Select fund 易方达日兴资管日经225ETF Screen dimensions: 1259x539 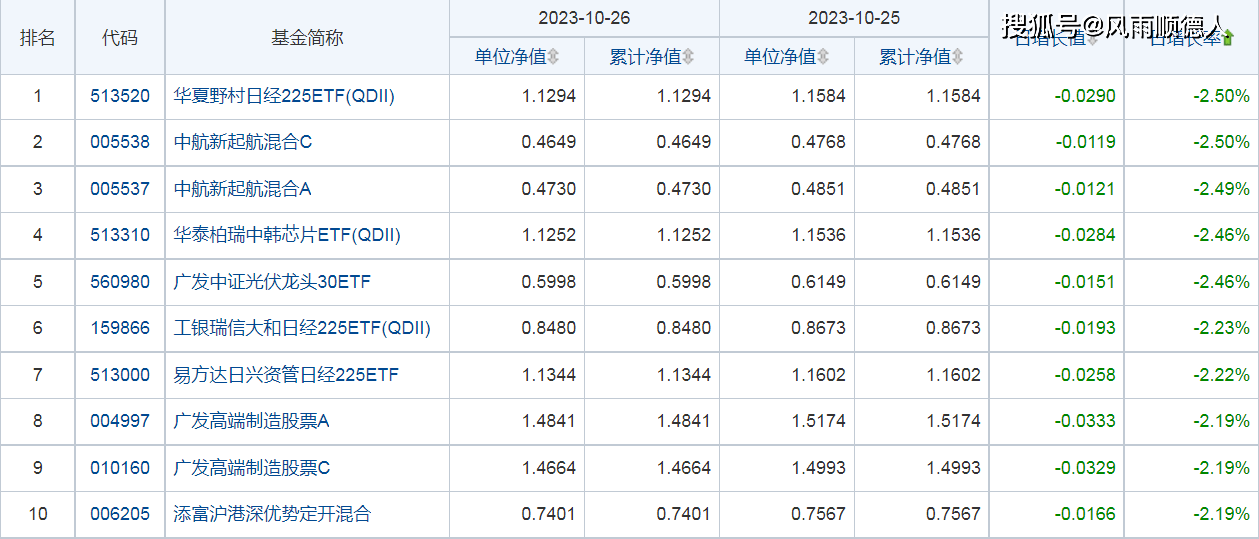click(x=286, y=375)
